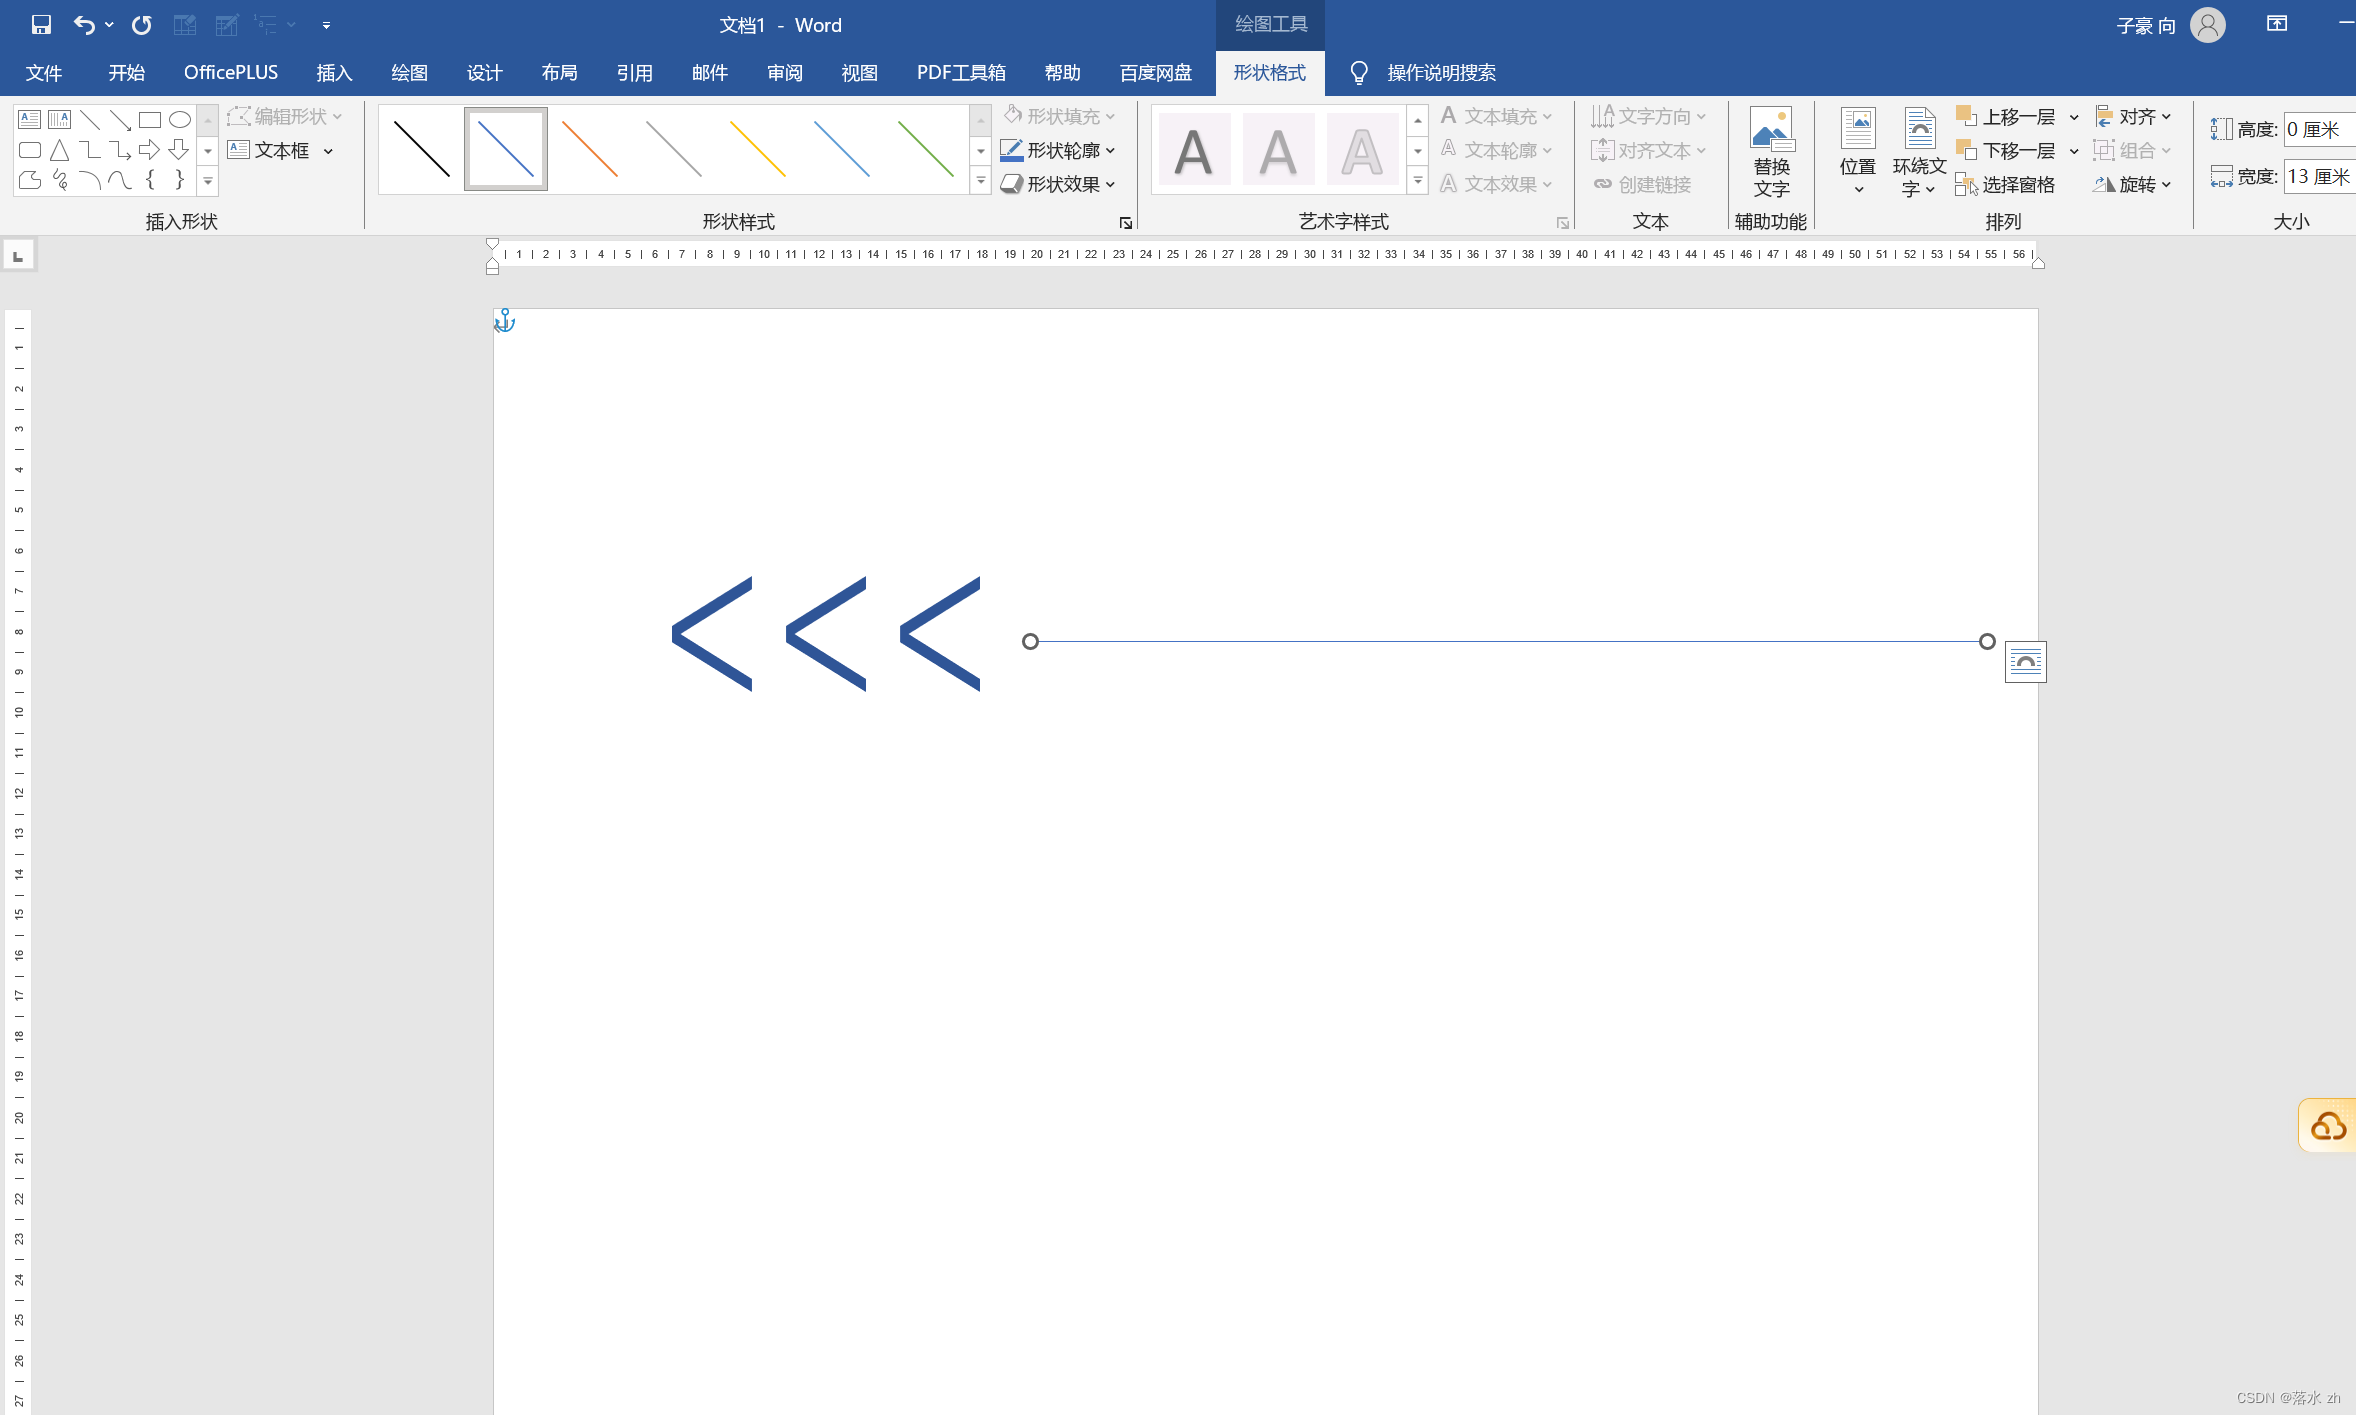Click the layout options icon beside the line
This screenshot has height=1415, width=2356.
coord(2025,662)
